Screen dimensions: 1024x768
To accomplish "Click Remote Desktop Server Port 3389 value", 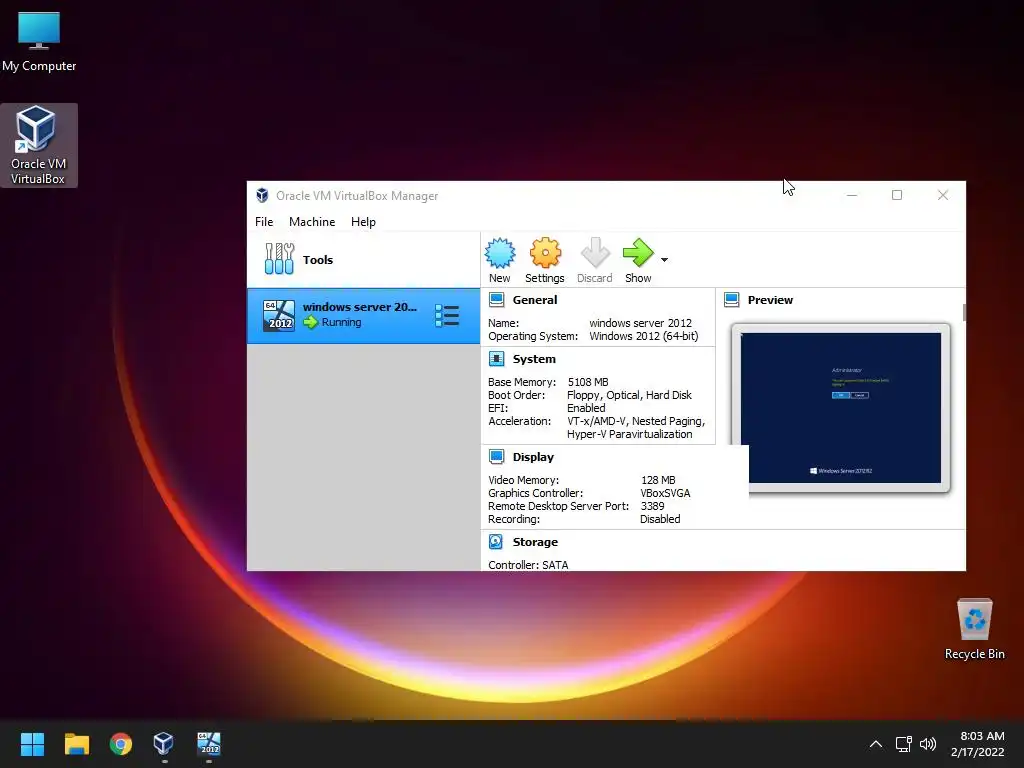I will pos(652,505).
